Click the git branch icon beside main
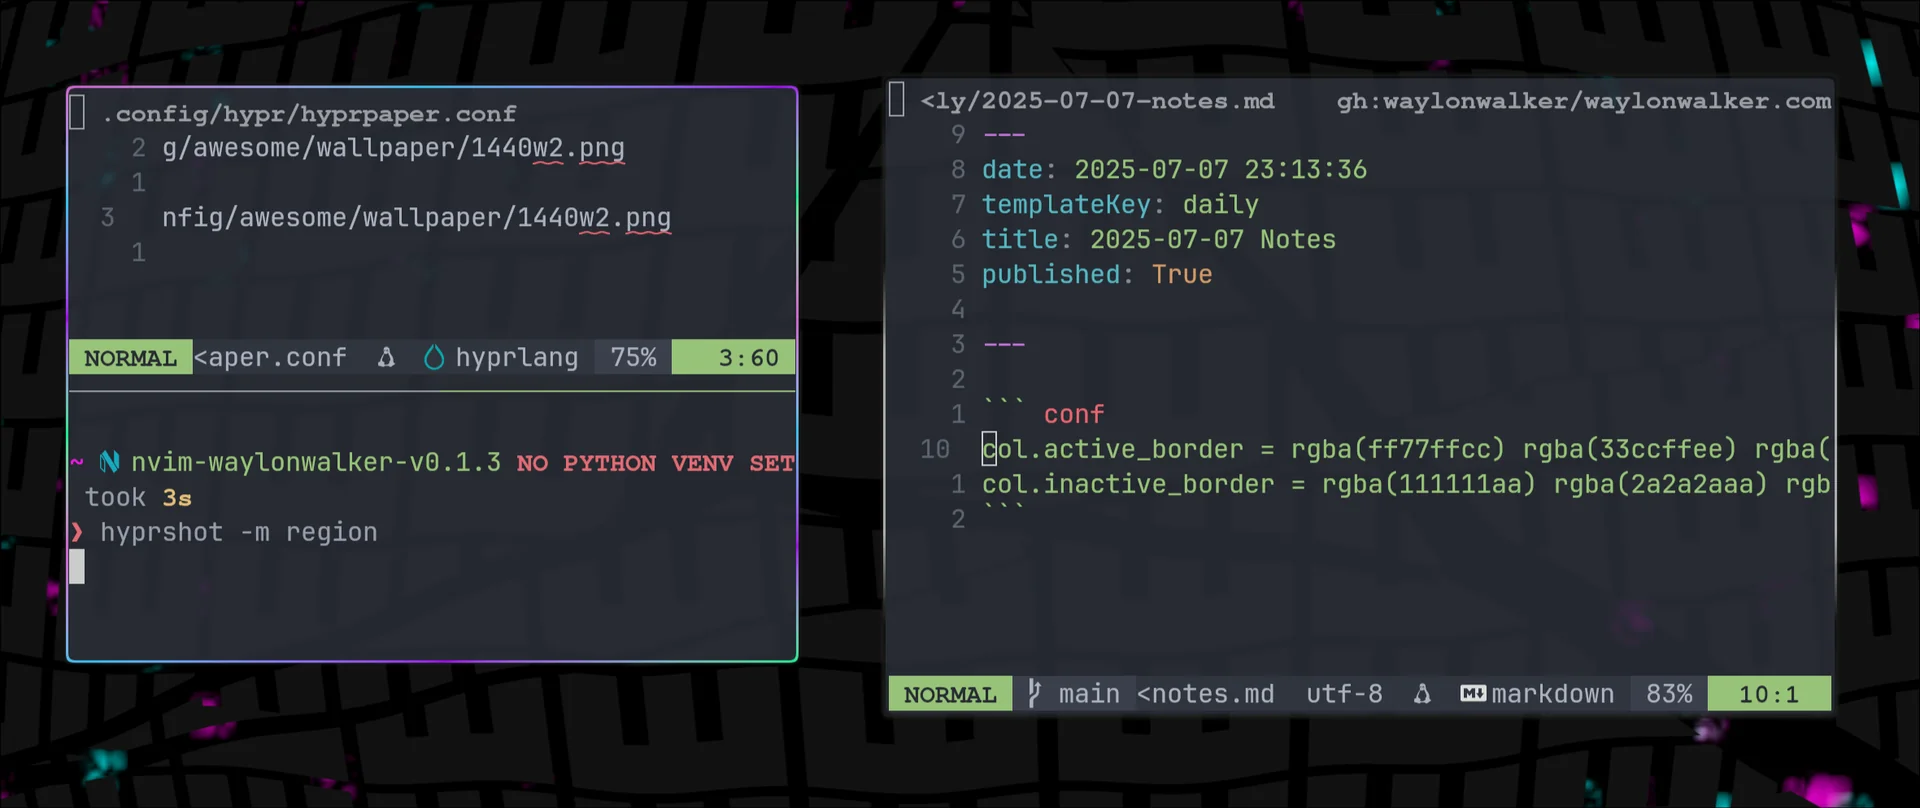Viewport: 1920px width, 808px height. pos(1035,693)
